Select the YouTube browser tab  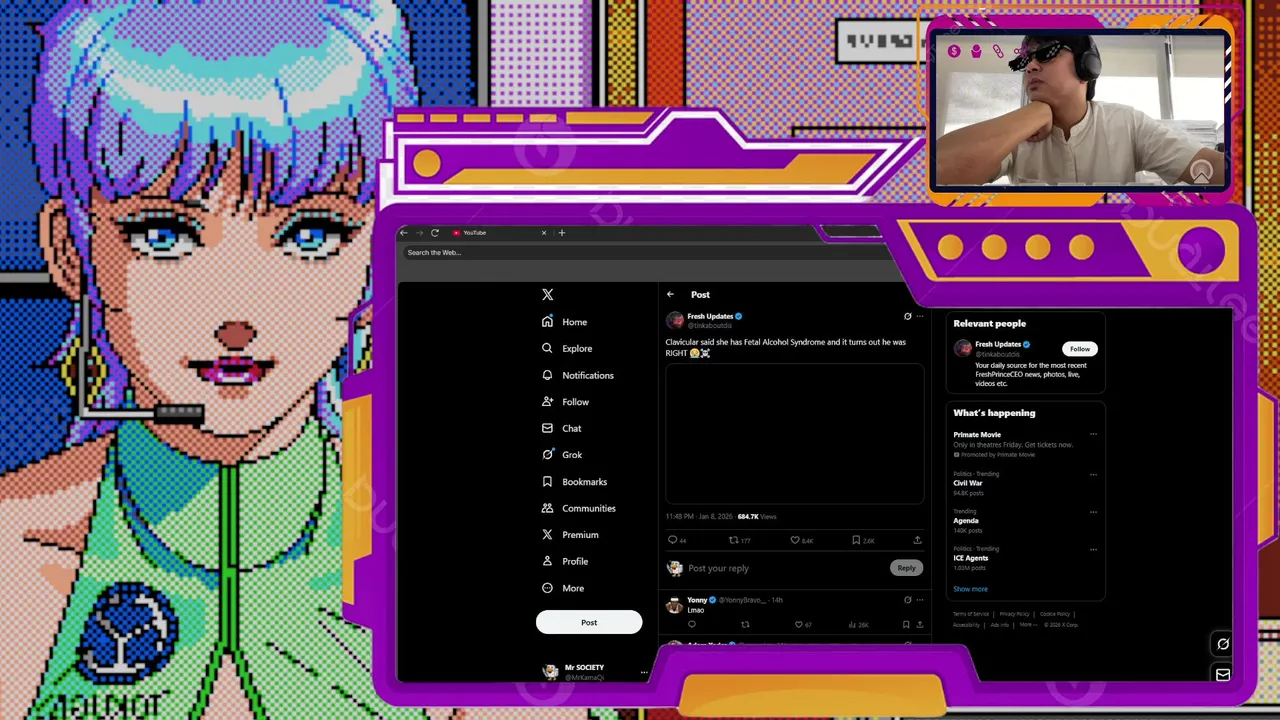pyautogui.click(x=498, y=233)
